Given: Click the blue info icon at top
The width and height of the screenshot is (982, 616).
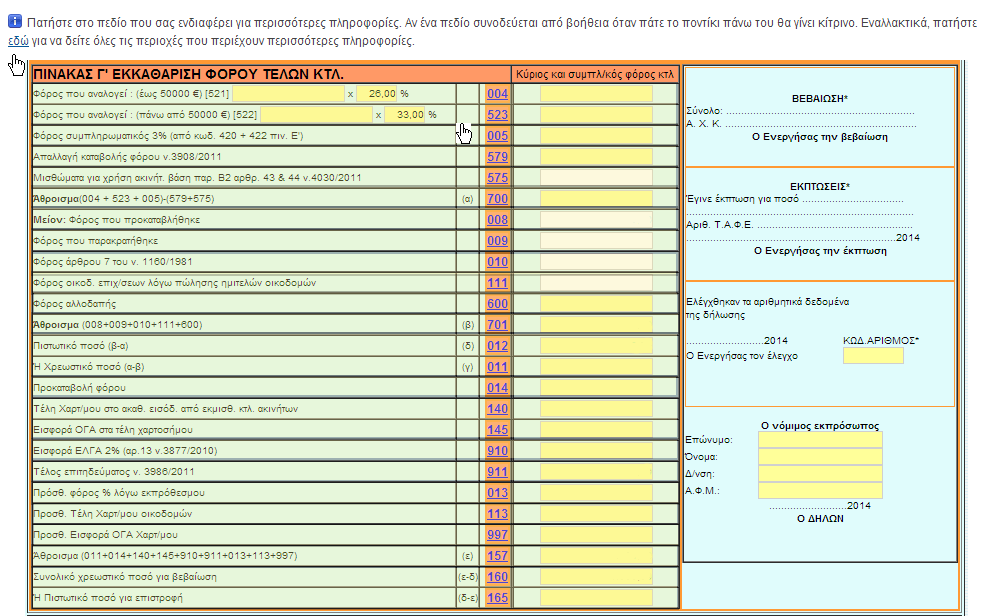Looking at the screenshot, I should [x=15, y=22].
